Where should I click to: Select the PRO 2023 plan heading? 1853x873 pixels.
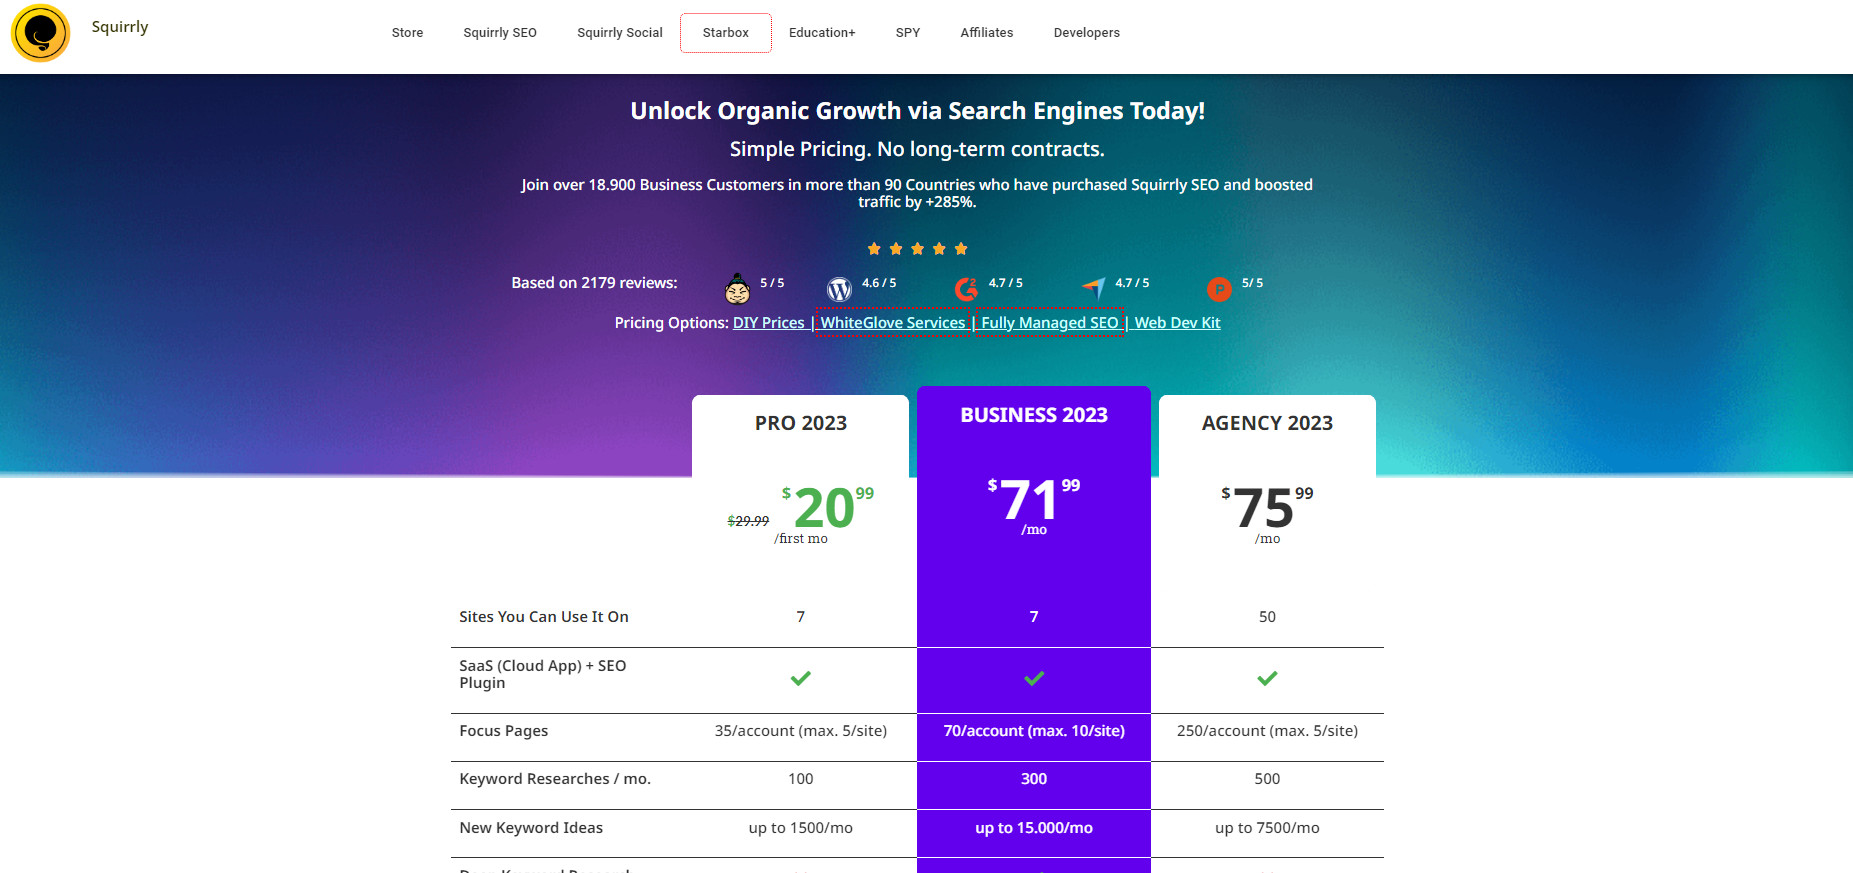[x=801, y=423]
